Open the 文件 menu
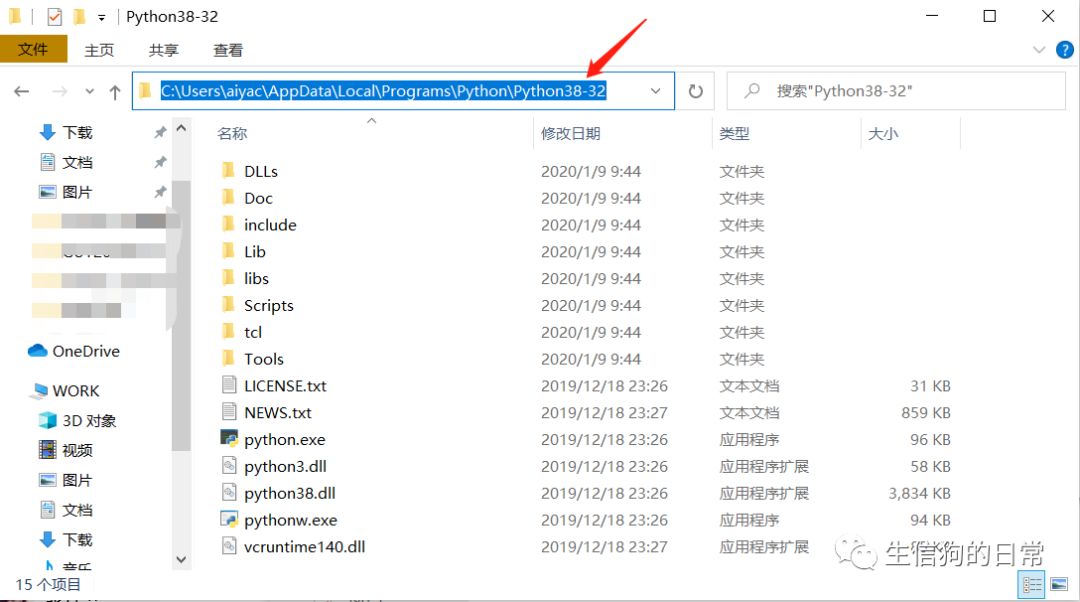The height and width of the screenshot is (602, 1080). [33, 50]
